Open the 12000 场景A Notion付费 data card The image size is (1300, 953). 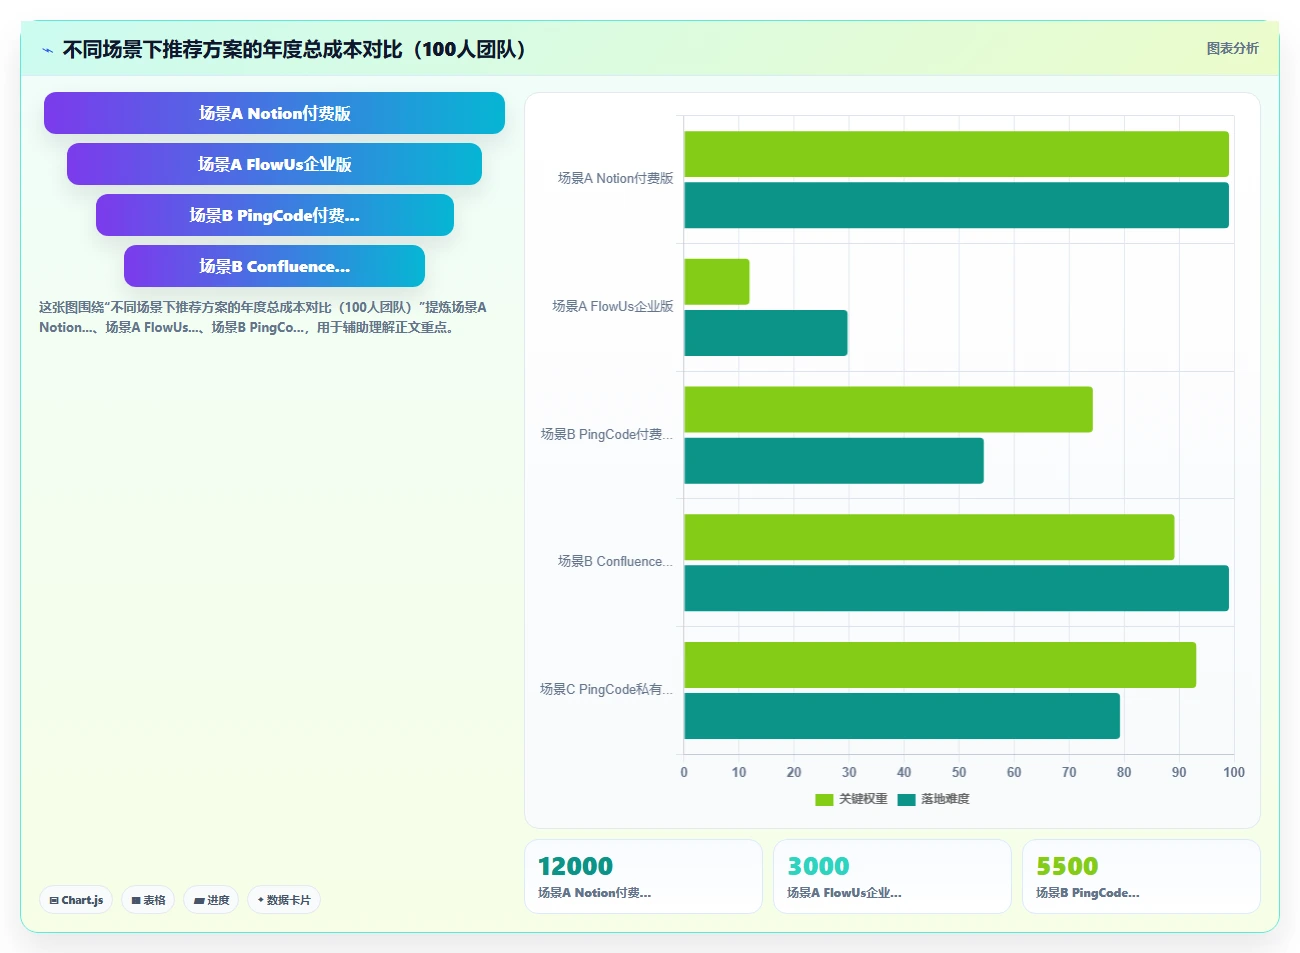click(643, 876)
